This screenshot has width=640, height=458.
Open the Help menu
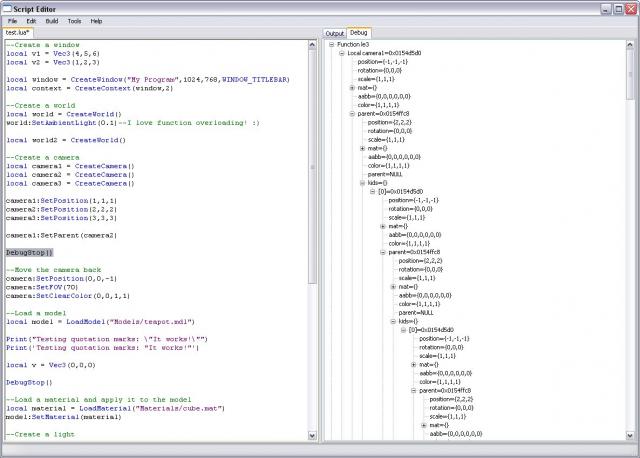[x=96, y=20]
